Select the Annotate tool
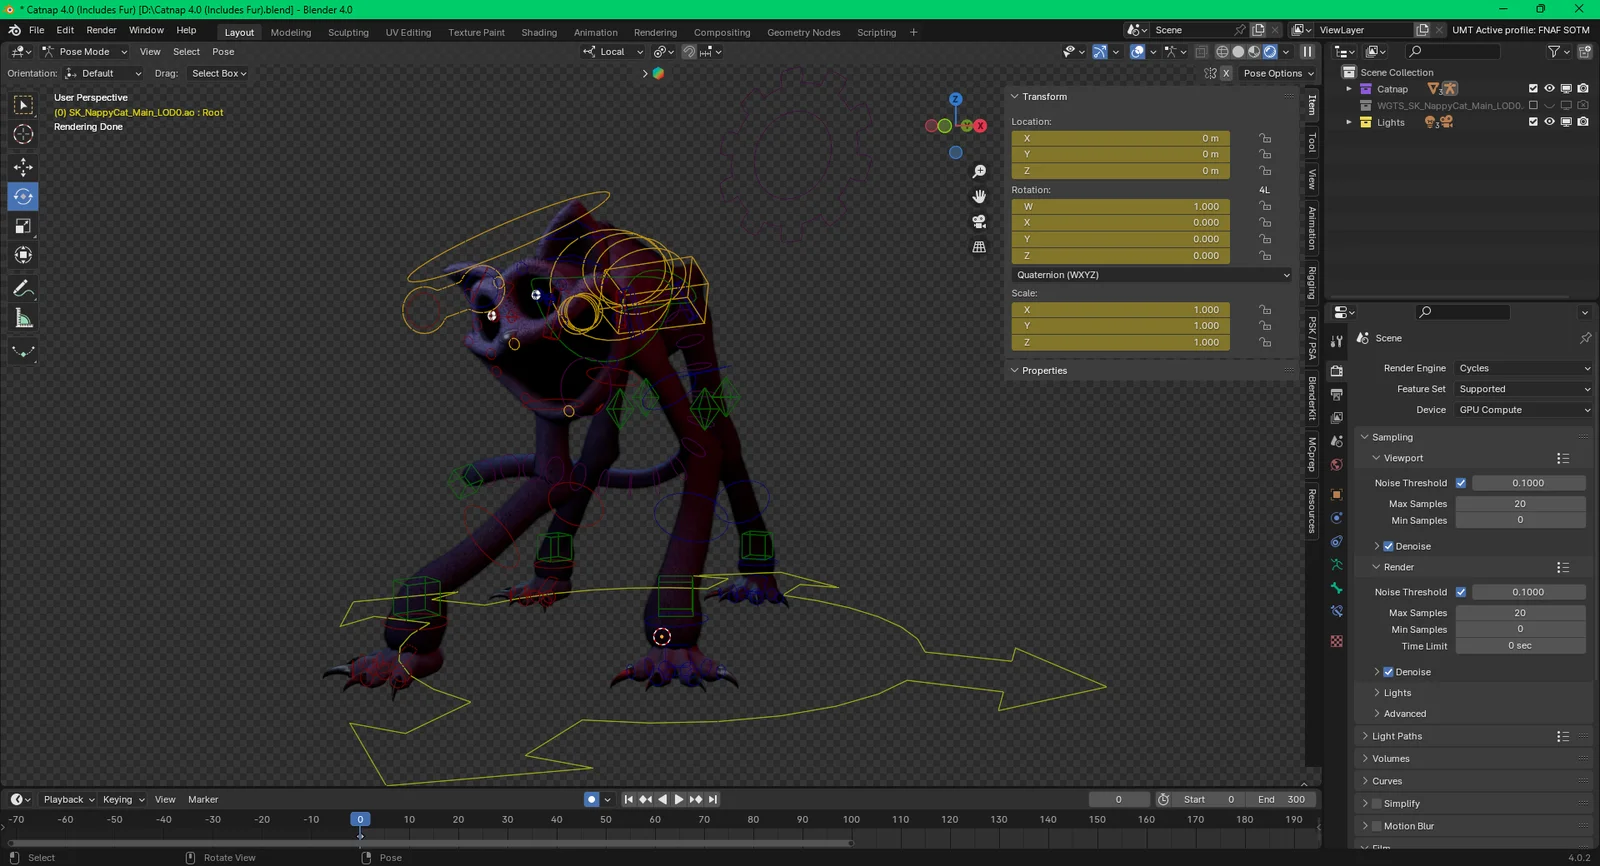This screenshot has width=1600, height=866. click(23, 289)
